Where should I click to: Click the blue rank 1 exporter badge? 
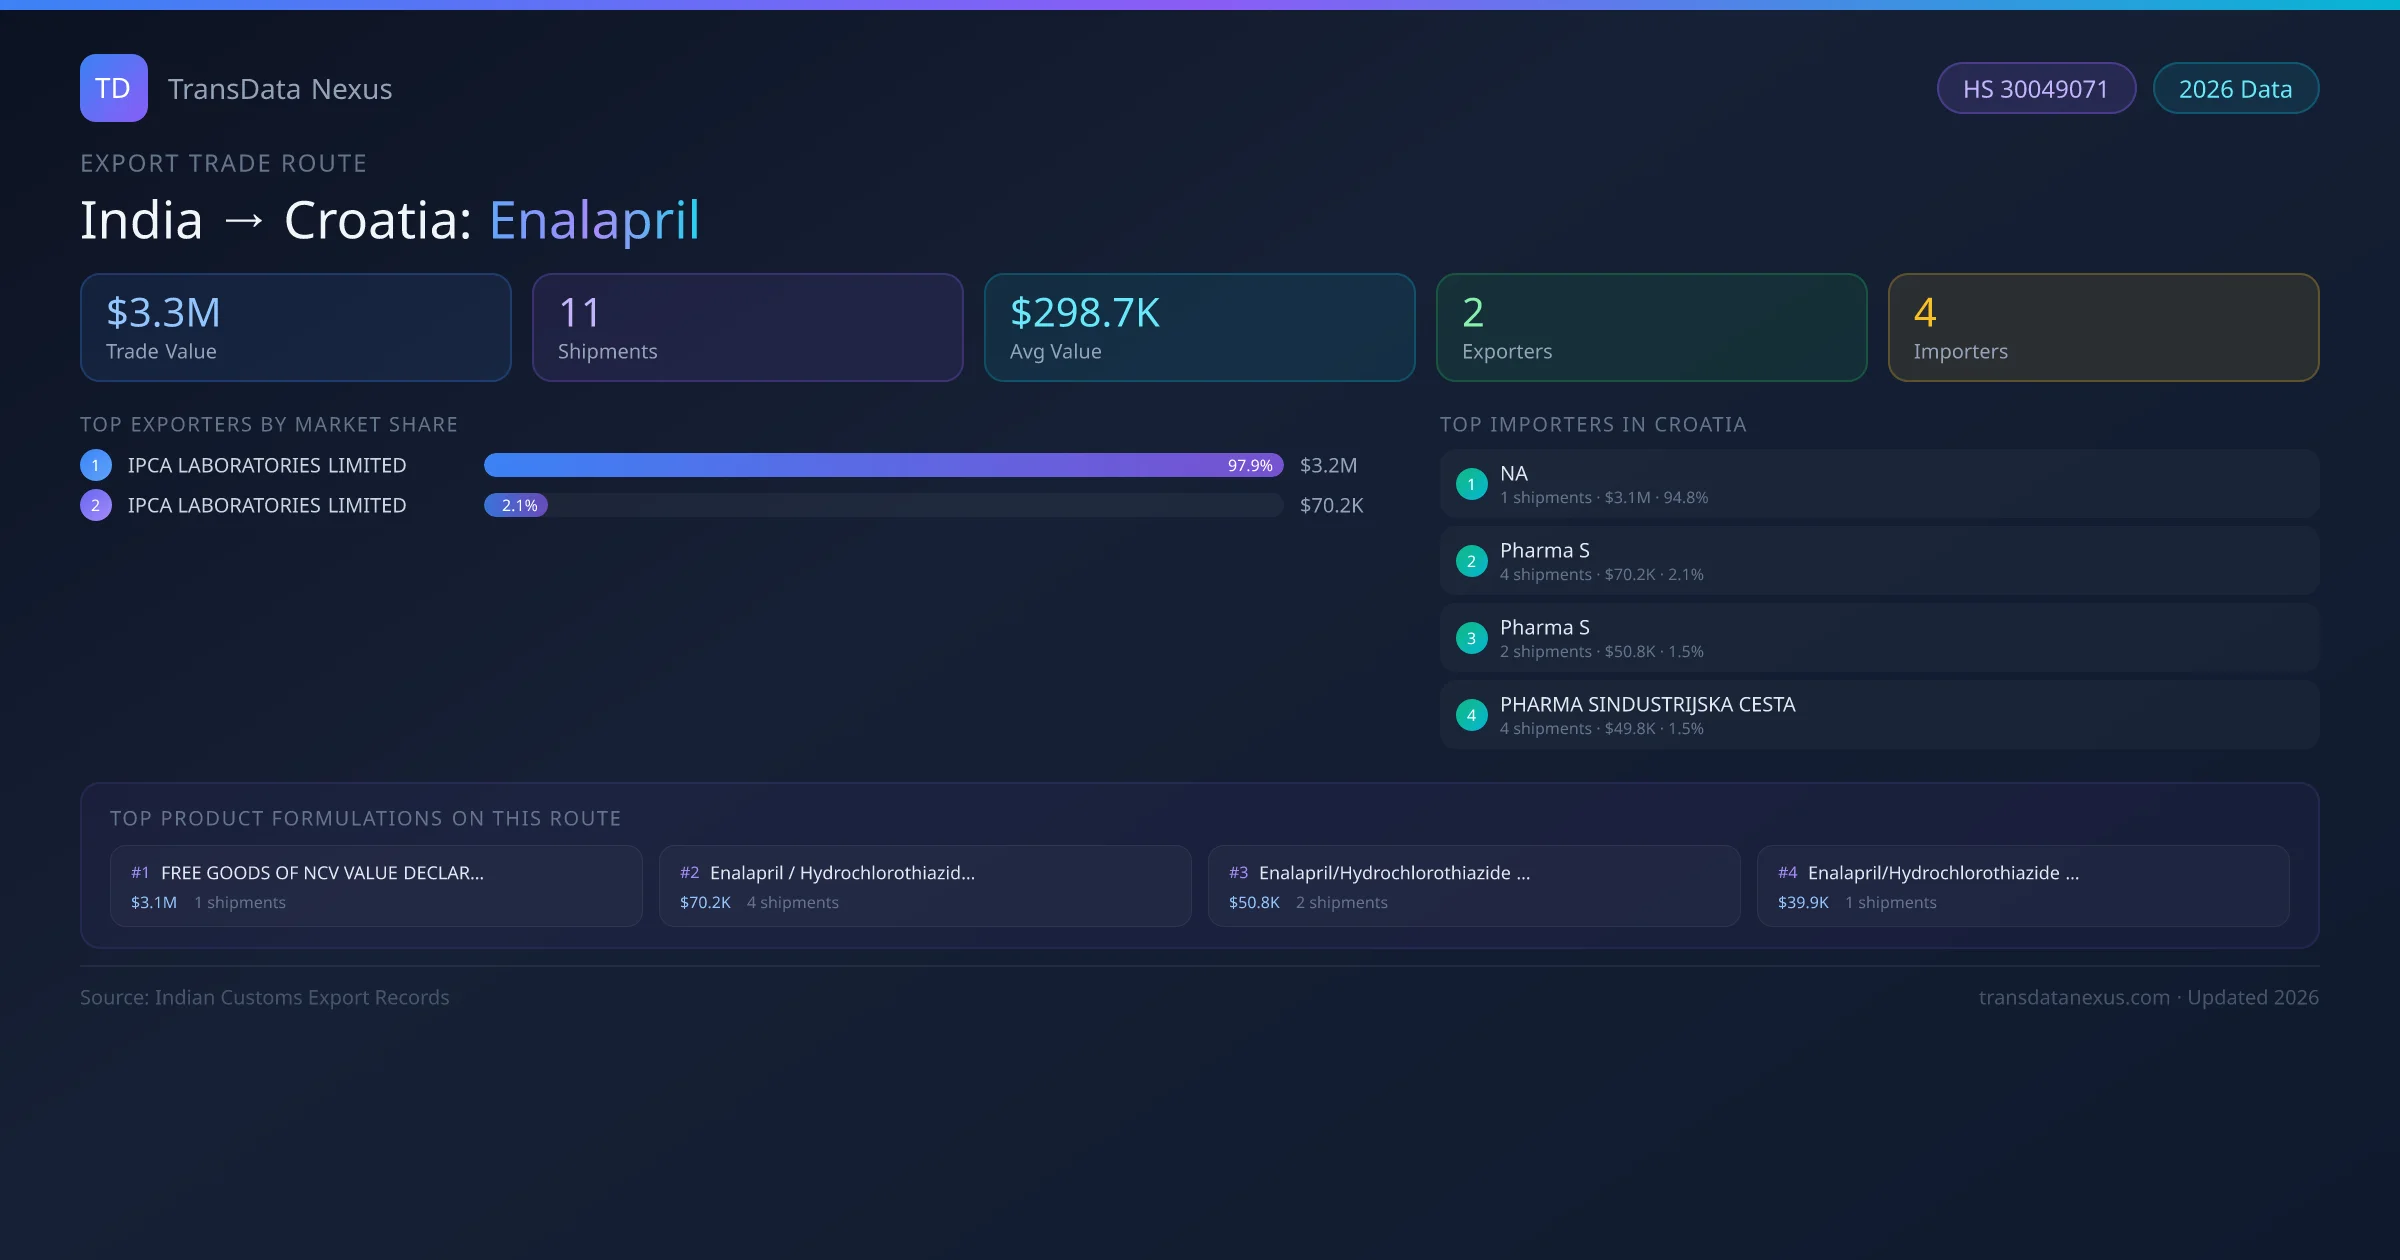point(96,465)
